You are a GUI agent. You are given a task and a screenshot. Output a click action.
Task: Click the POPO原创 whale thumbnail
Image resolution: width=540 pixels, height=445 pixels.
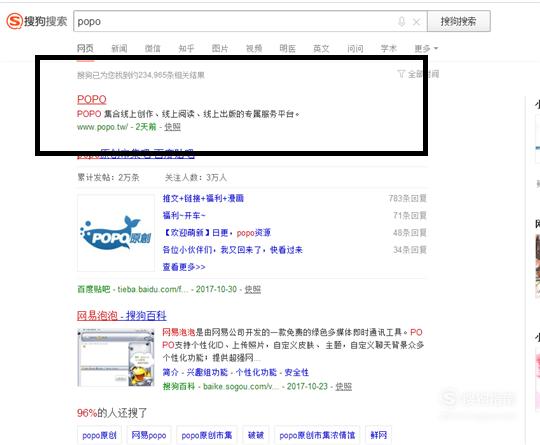(116, 233)
